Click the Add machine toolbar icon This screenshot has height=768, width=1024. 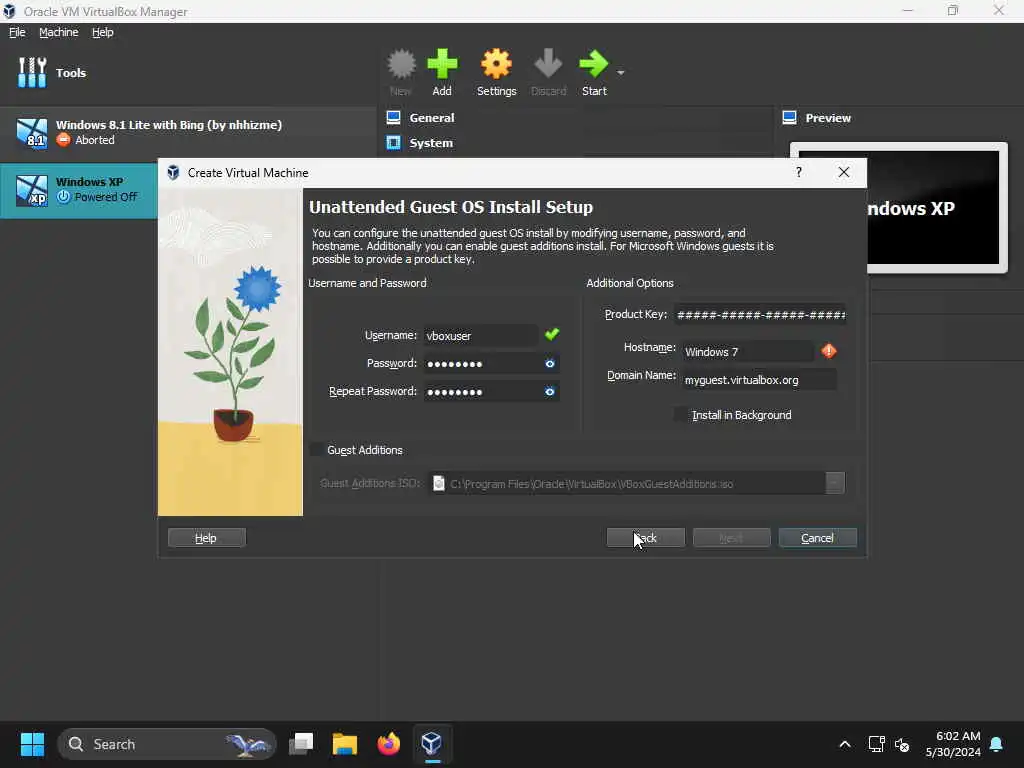click(x=442, y=64)
